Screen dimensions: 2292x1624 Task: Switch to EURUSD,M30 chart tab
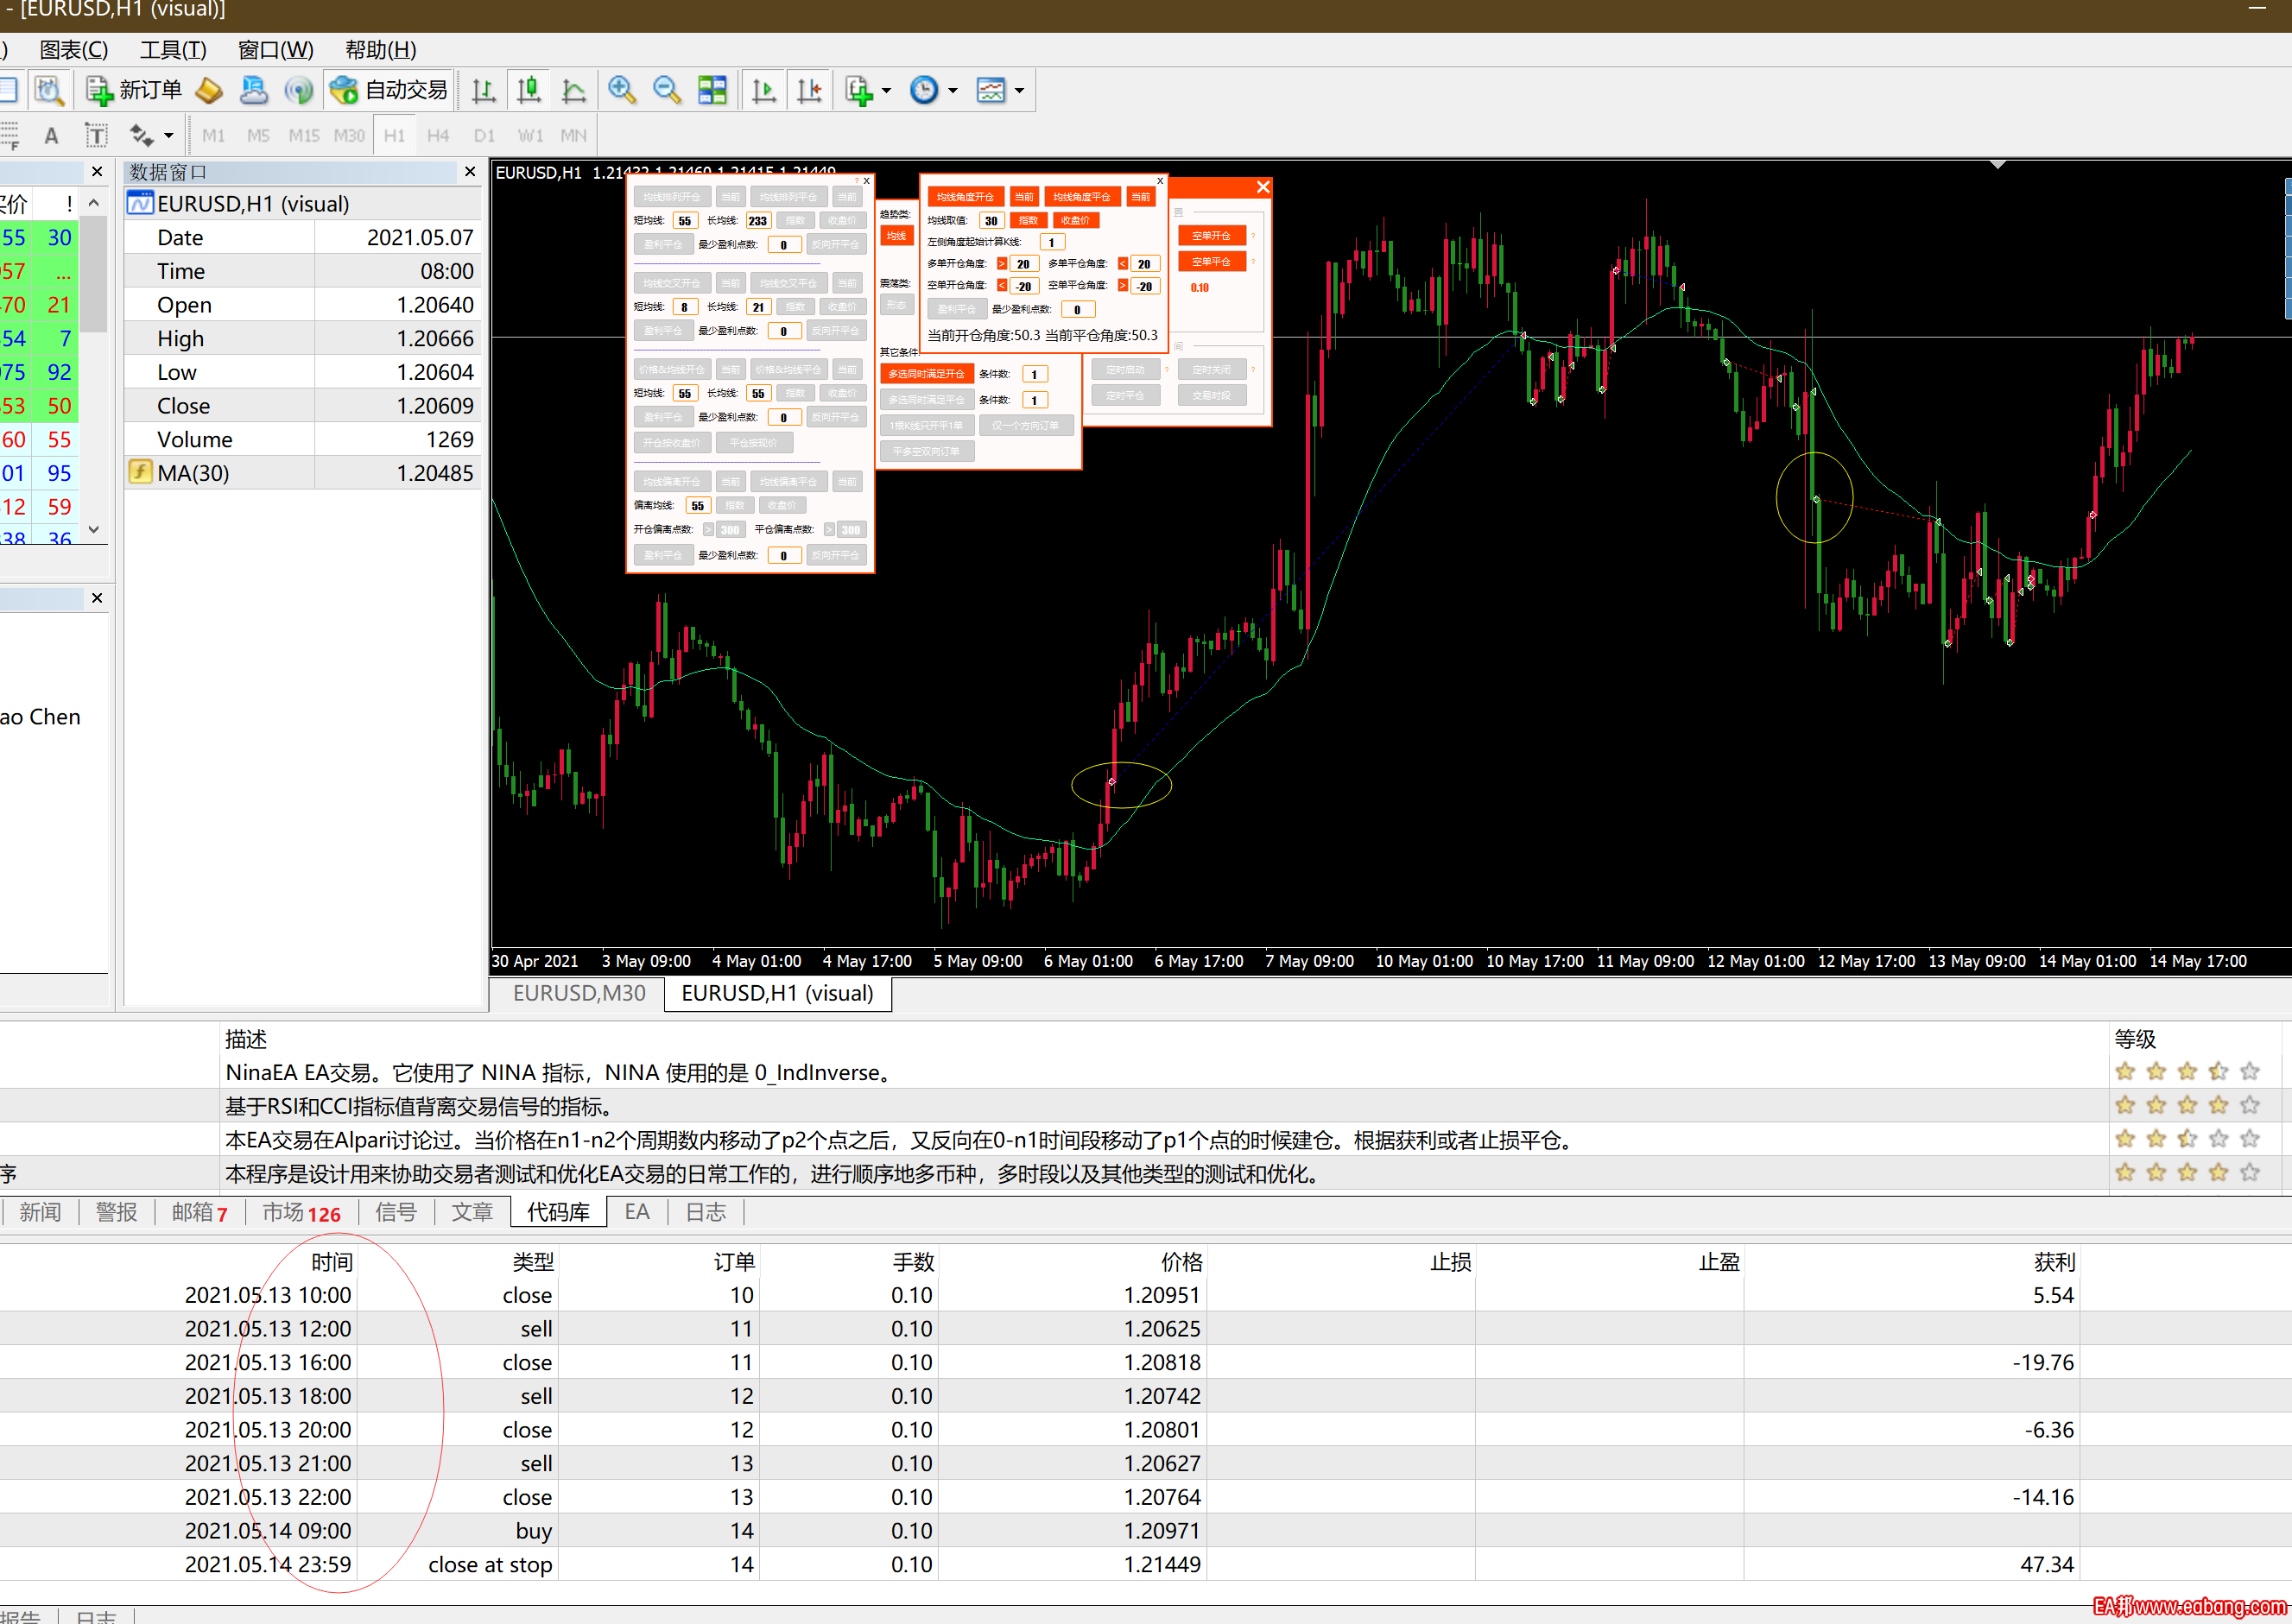click(578, 993)
